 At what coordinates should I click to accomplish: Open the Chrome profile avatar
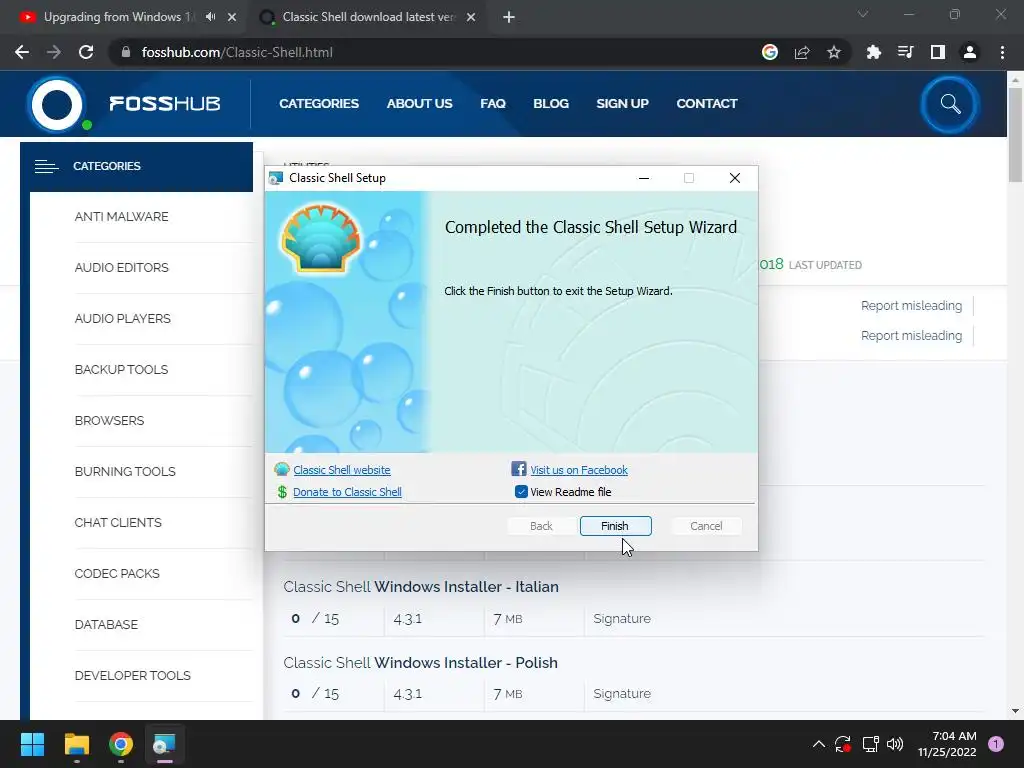point(970,52)
